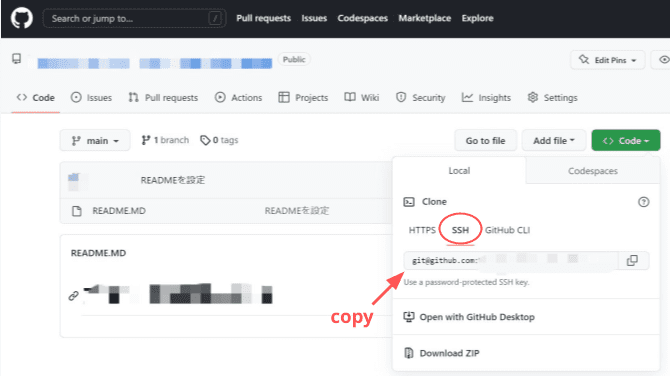
Task: Open the Wiki tab
Action: pyautogui.click(x=361, y=98)
